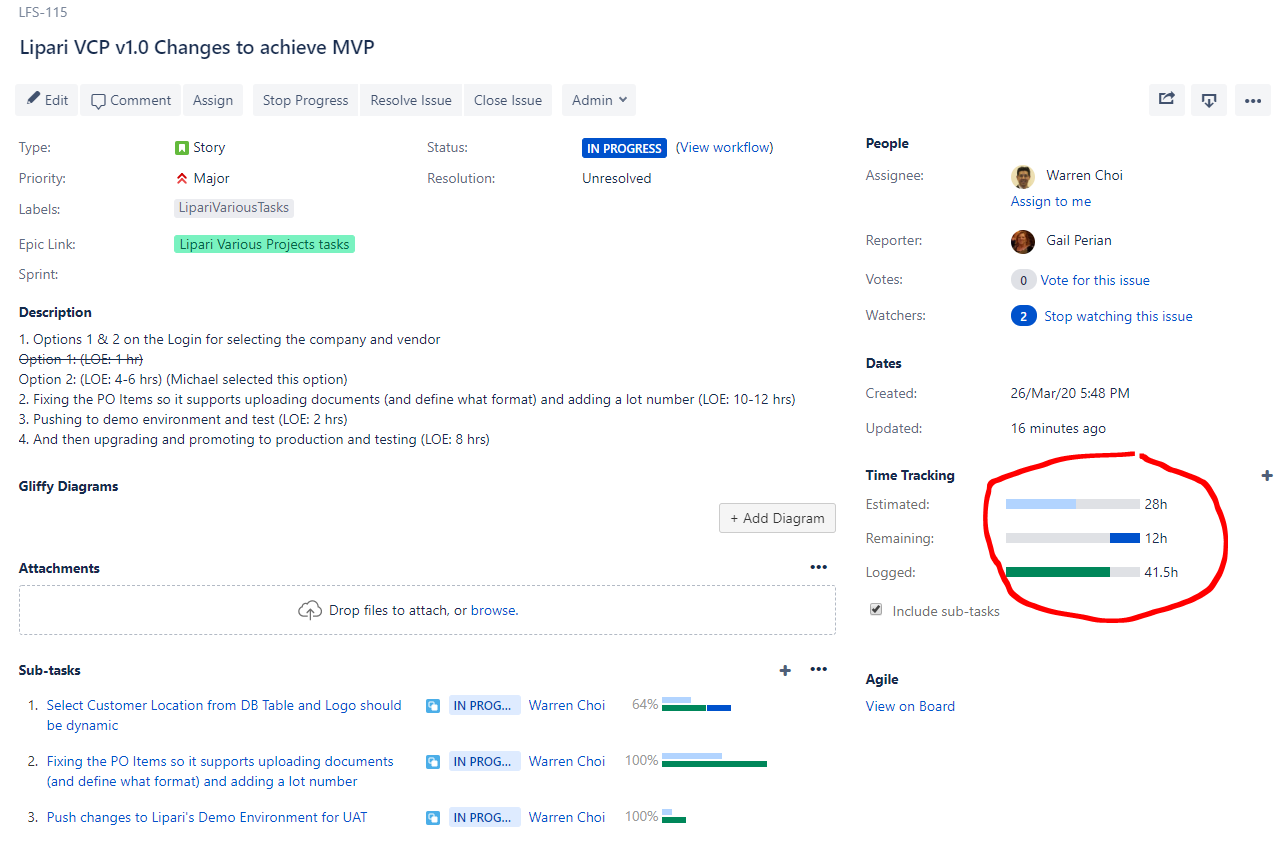Image resolution: width=1280 pixels, height=846 pixels.
Task: Uncheck Include sub-tasks checkbox
Action: 876,609
